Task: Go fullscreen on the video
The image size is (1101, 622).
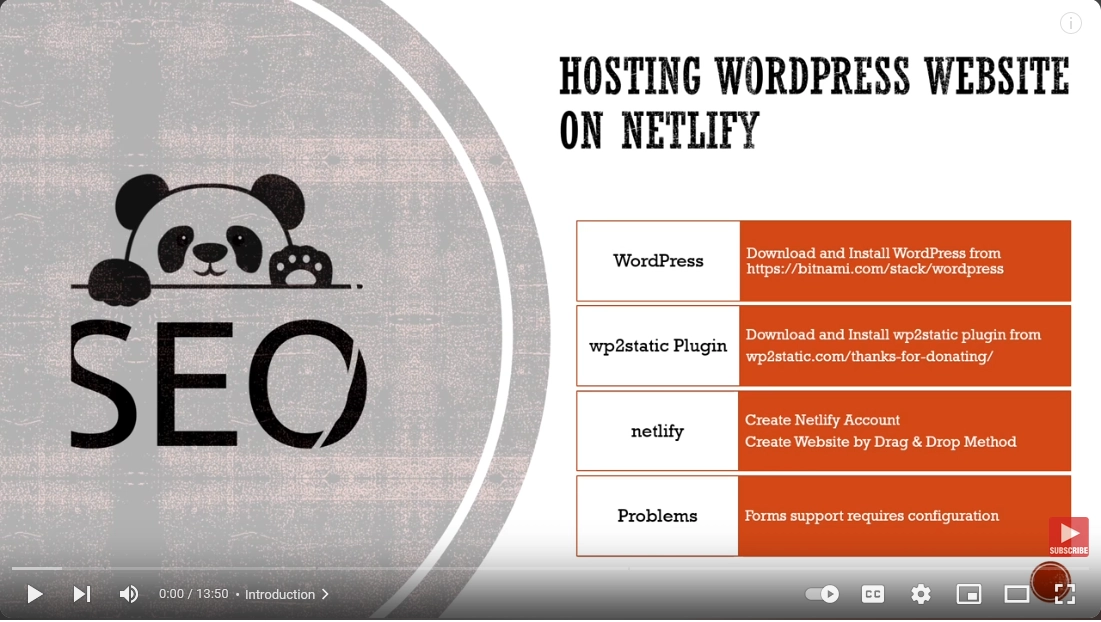Action: tap(1064, 594)
